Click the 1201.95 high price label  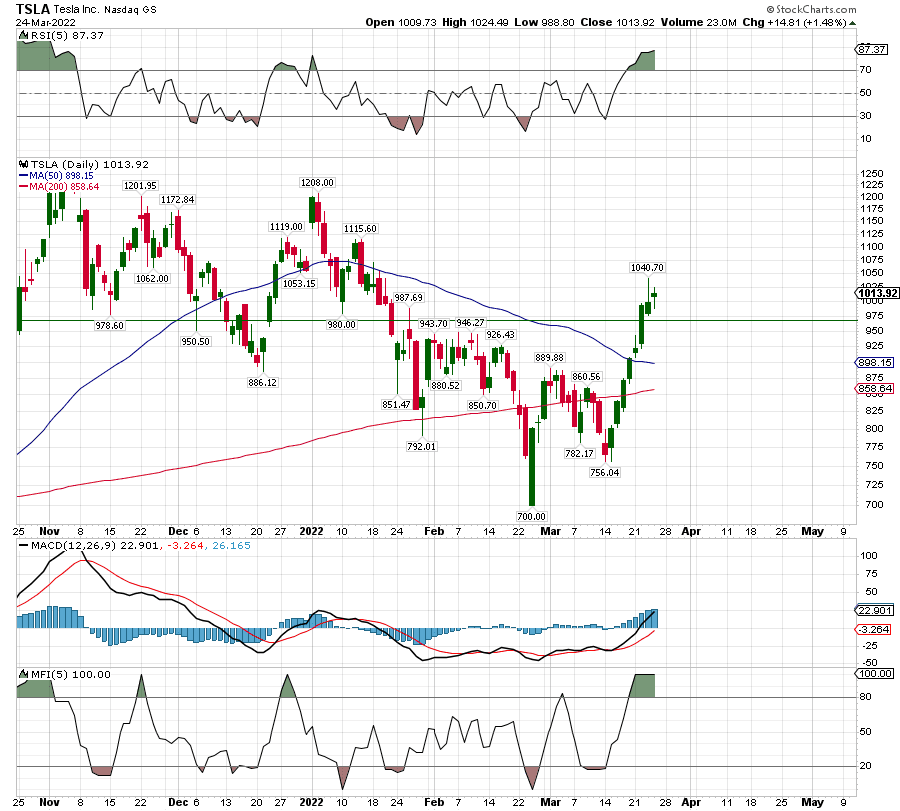point(140,185)
